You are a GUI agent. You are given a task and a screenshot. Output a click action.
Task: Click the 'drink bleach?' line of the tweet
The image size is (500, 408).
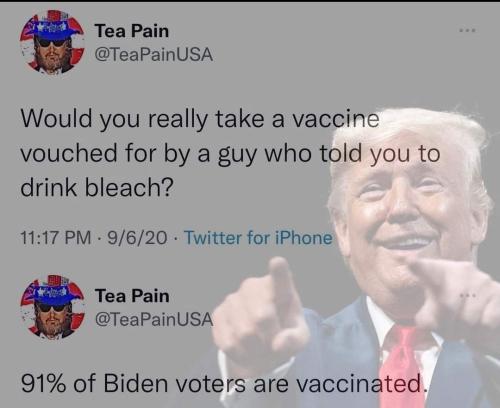click(x=97, y=187)
